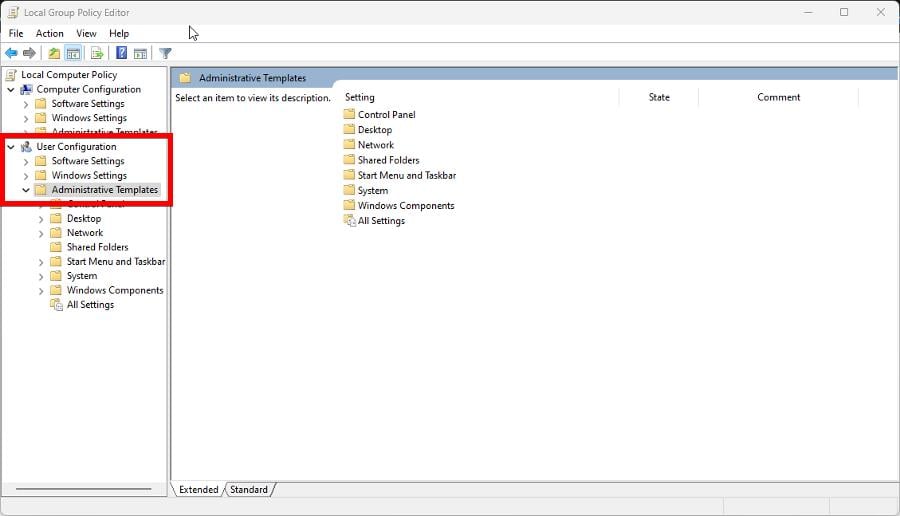900x516 pixels.
Task: Sort by the State column header
Action: tap(659, 98)
